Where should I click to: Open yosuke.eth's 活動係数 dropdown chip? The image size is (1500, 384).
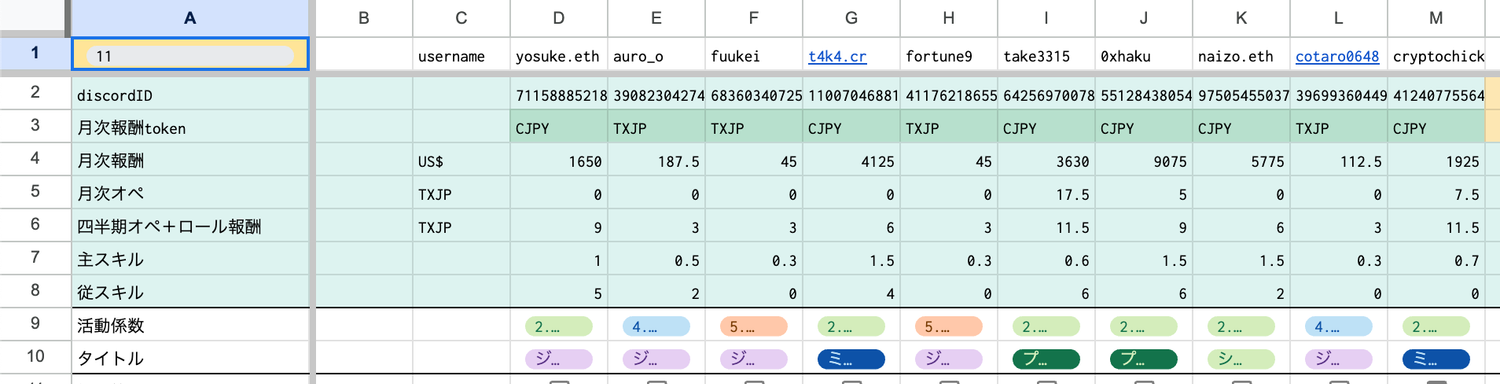point(559,326)
